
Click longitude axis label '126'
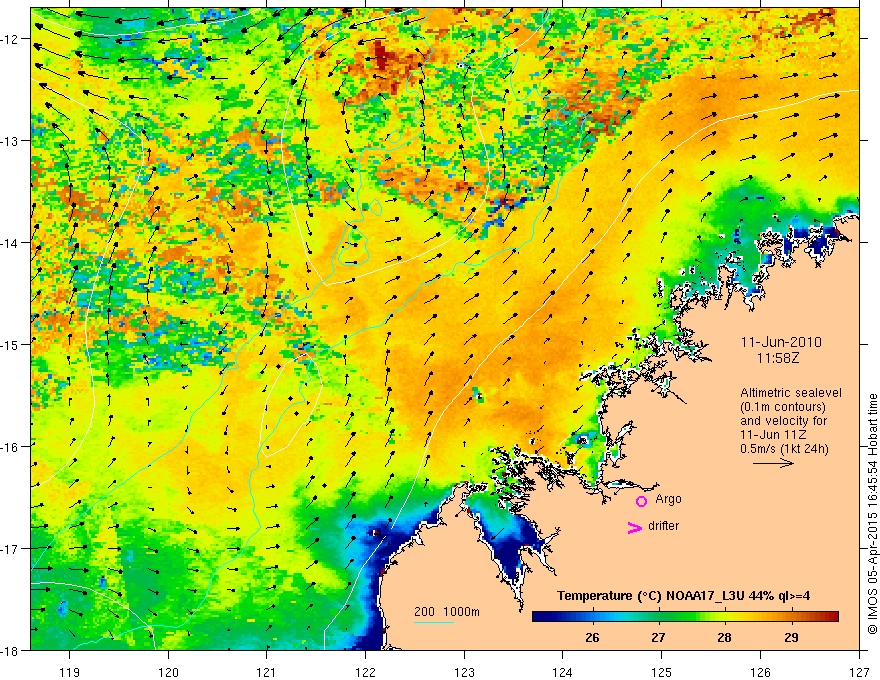760,672
